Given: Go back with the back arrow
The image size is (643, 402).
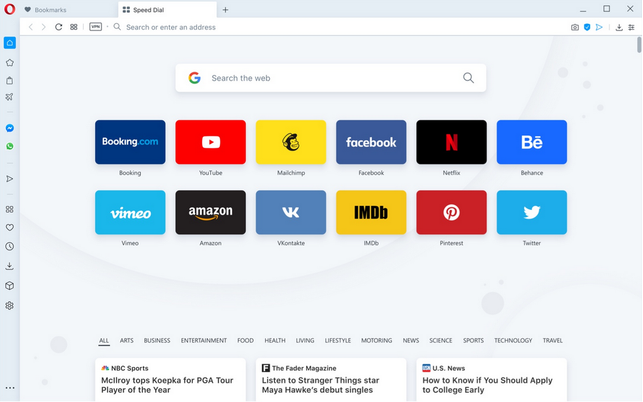Looking at the screenshot, I should (30, 27).
